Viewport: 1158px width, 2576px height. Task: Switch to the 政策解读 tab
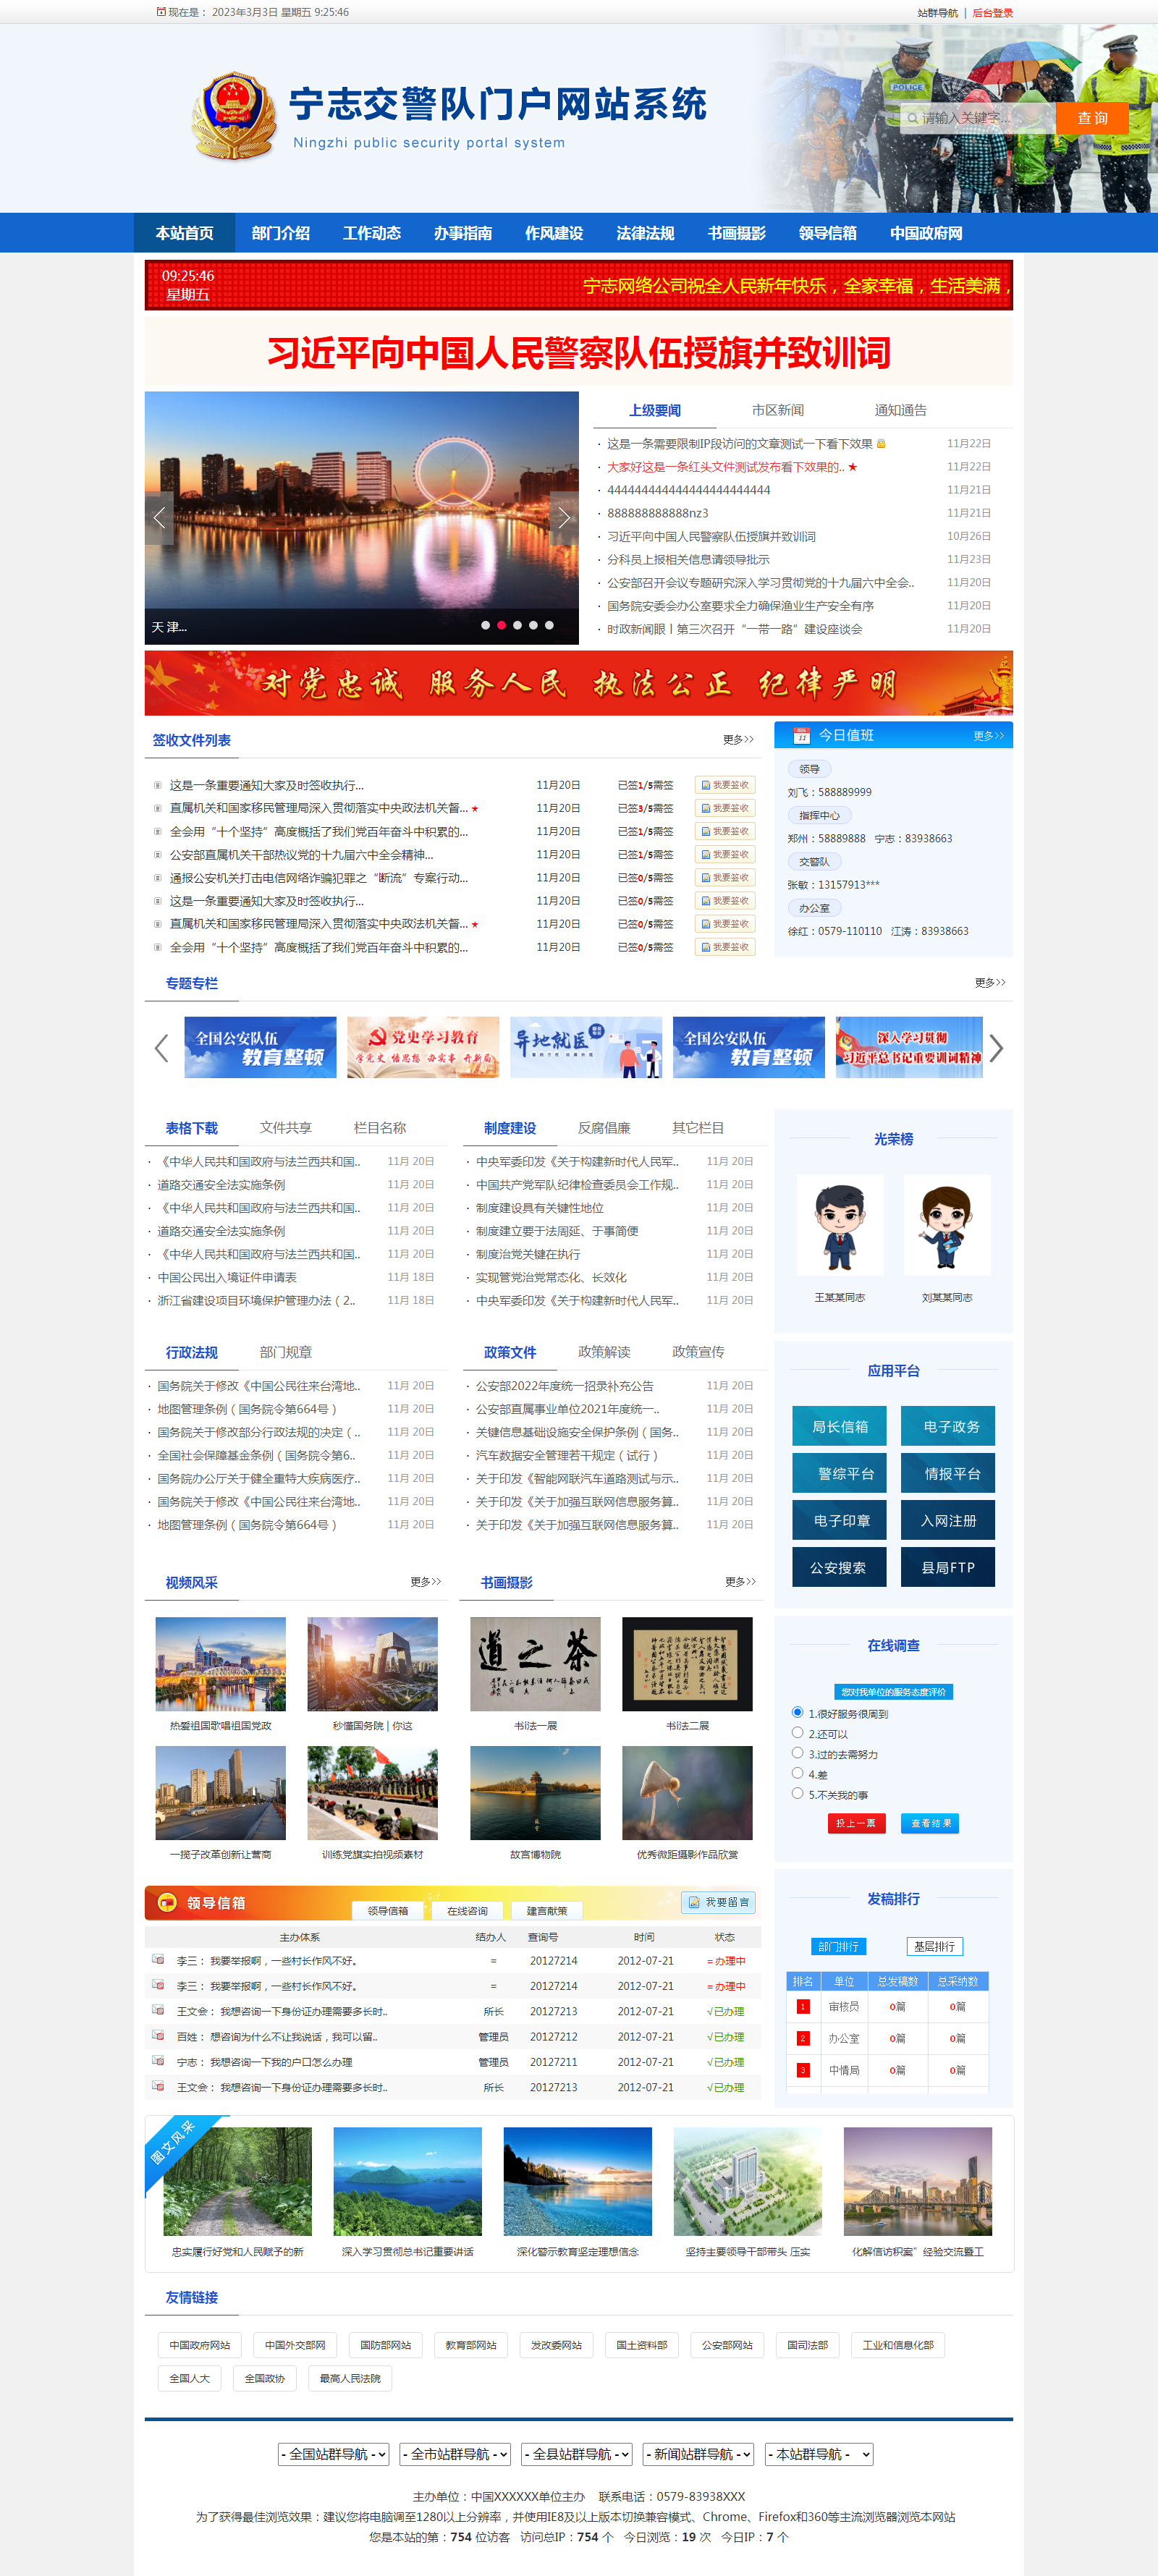click(604, 1352)
